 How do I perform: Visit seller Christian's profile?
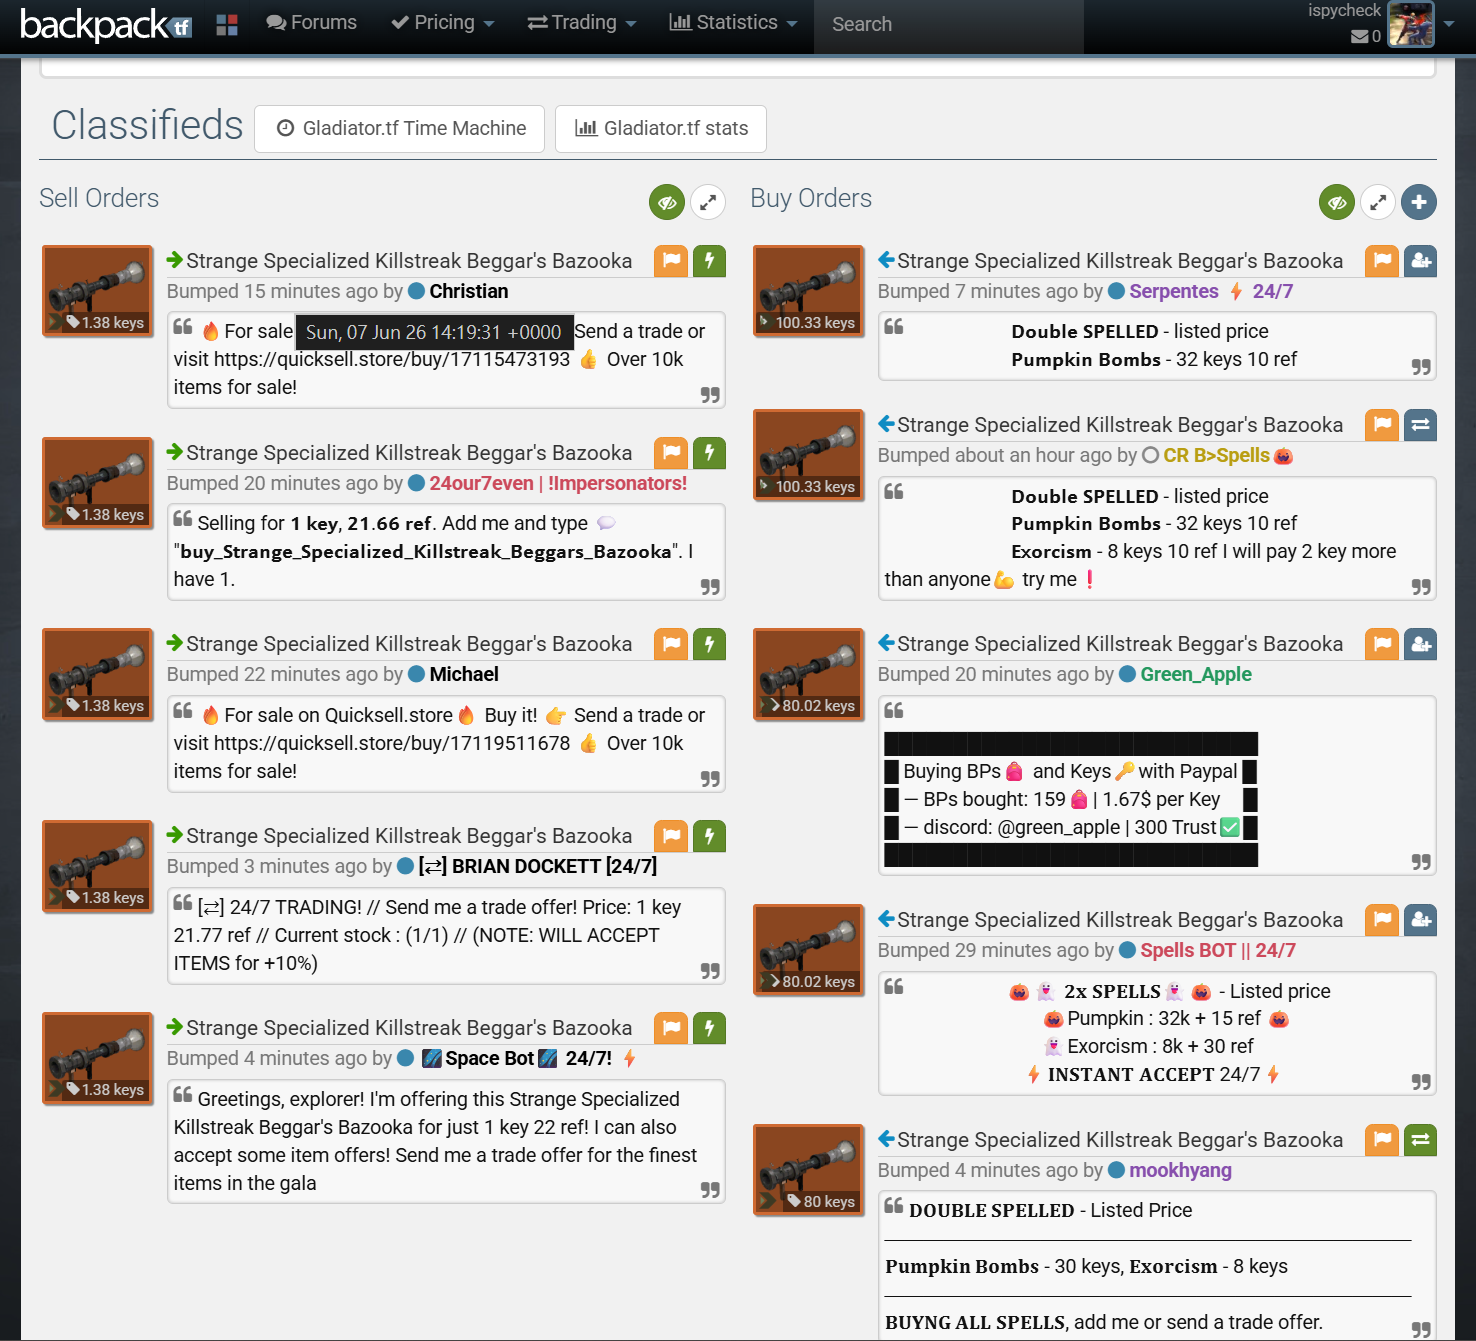[x=469, y=291]
